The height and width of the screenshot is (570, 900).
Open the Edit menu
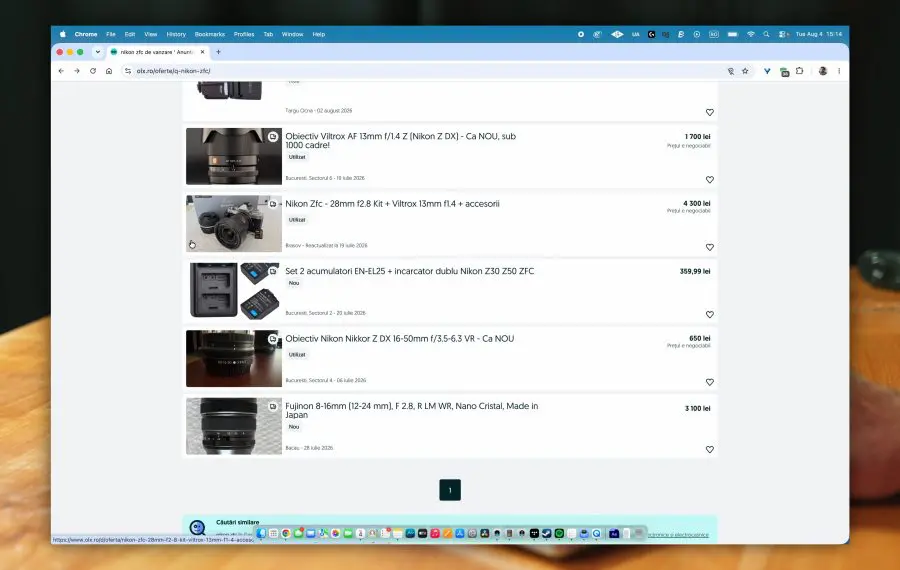tap(130, 34)
